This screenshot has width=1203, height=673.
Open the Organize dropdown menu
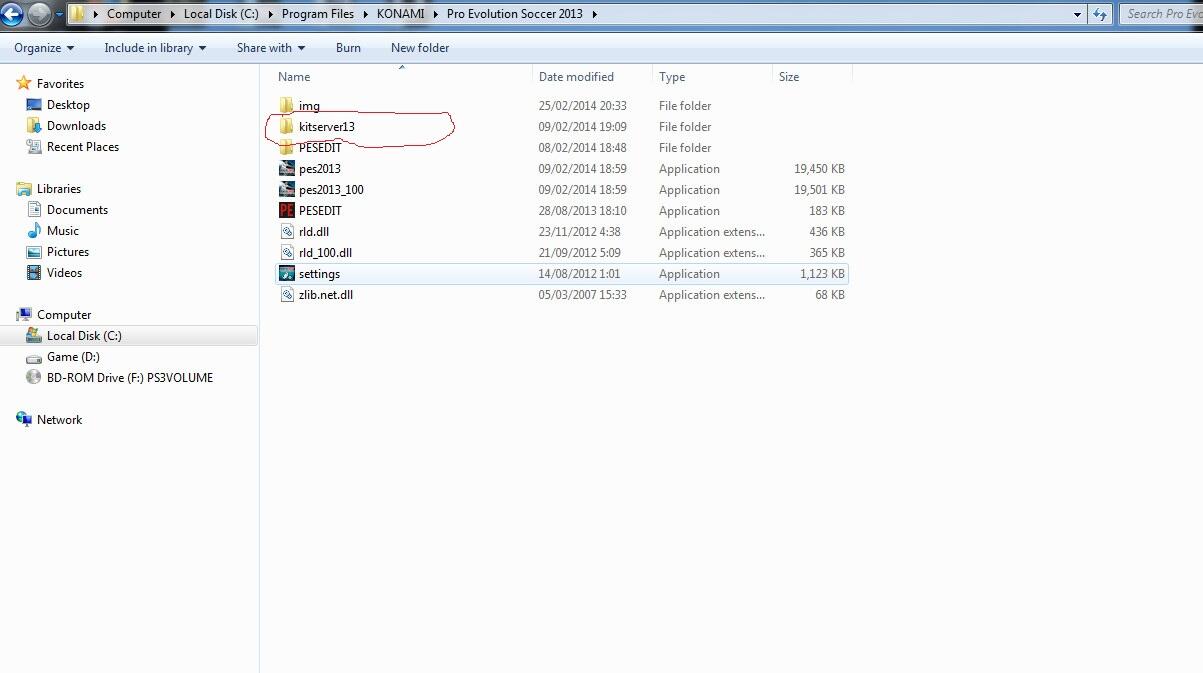tap(44, 47)
